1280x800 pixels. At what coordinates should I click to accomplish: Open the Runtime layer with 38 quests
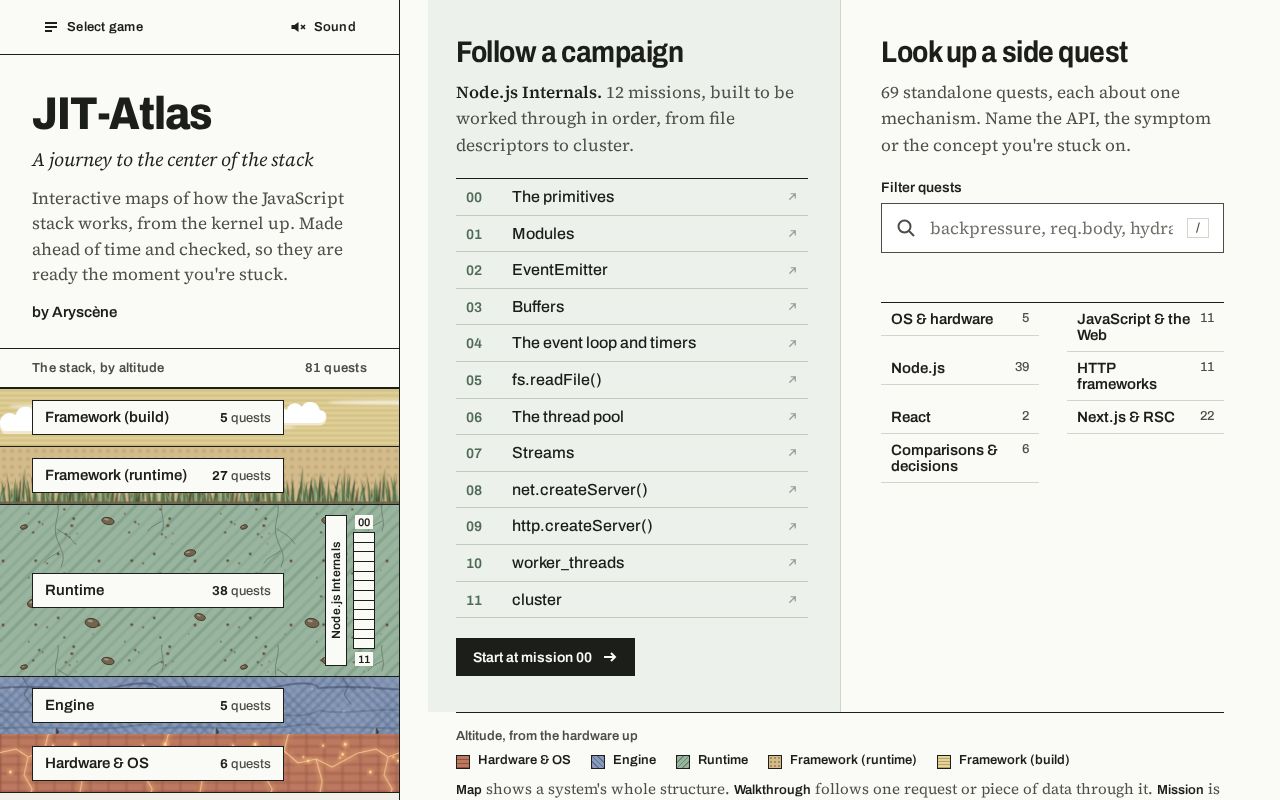point(158,590)
